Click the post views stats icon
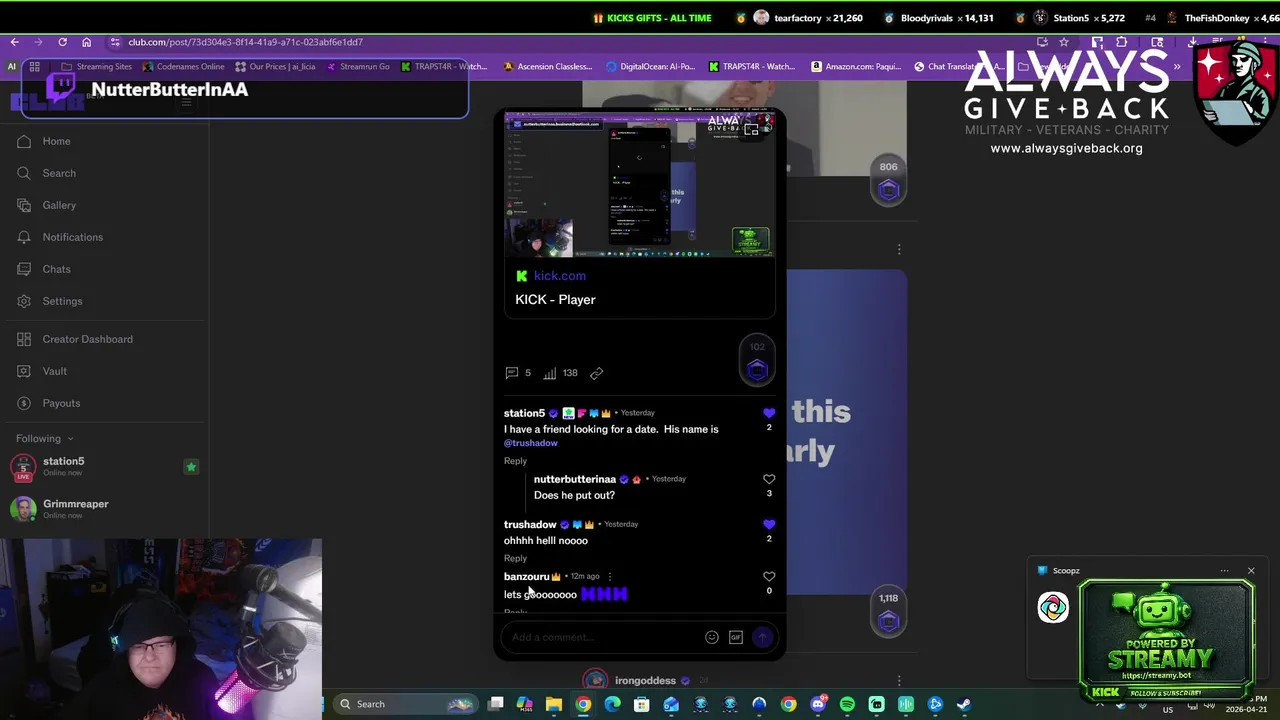1280x720 pixels. coord(549,373)
